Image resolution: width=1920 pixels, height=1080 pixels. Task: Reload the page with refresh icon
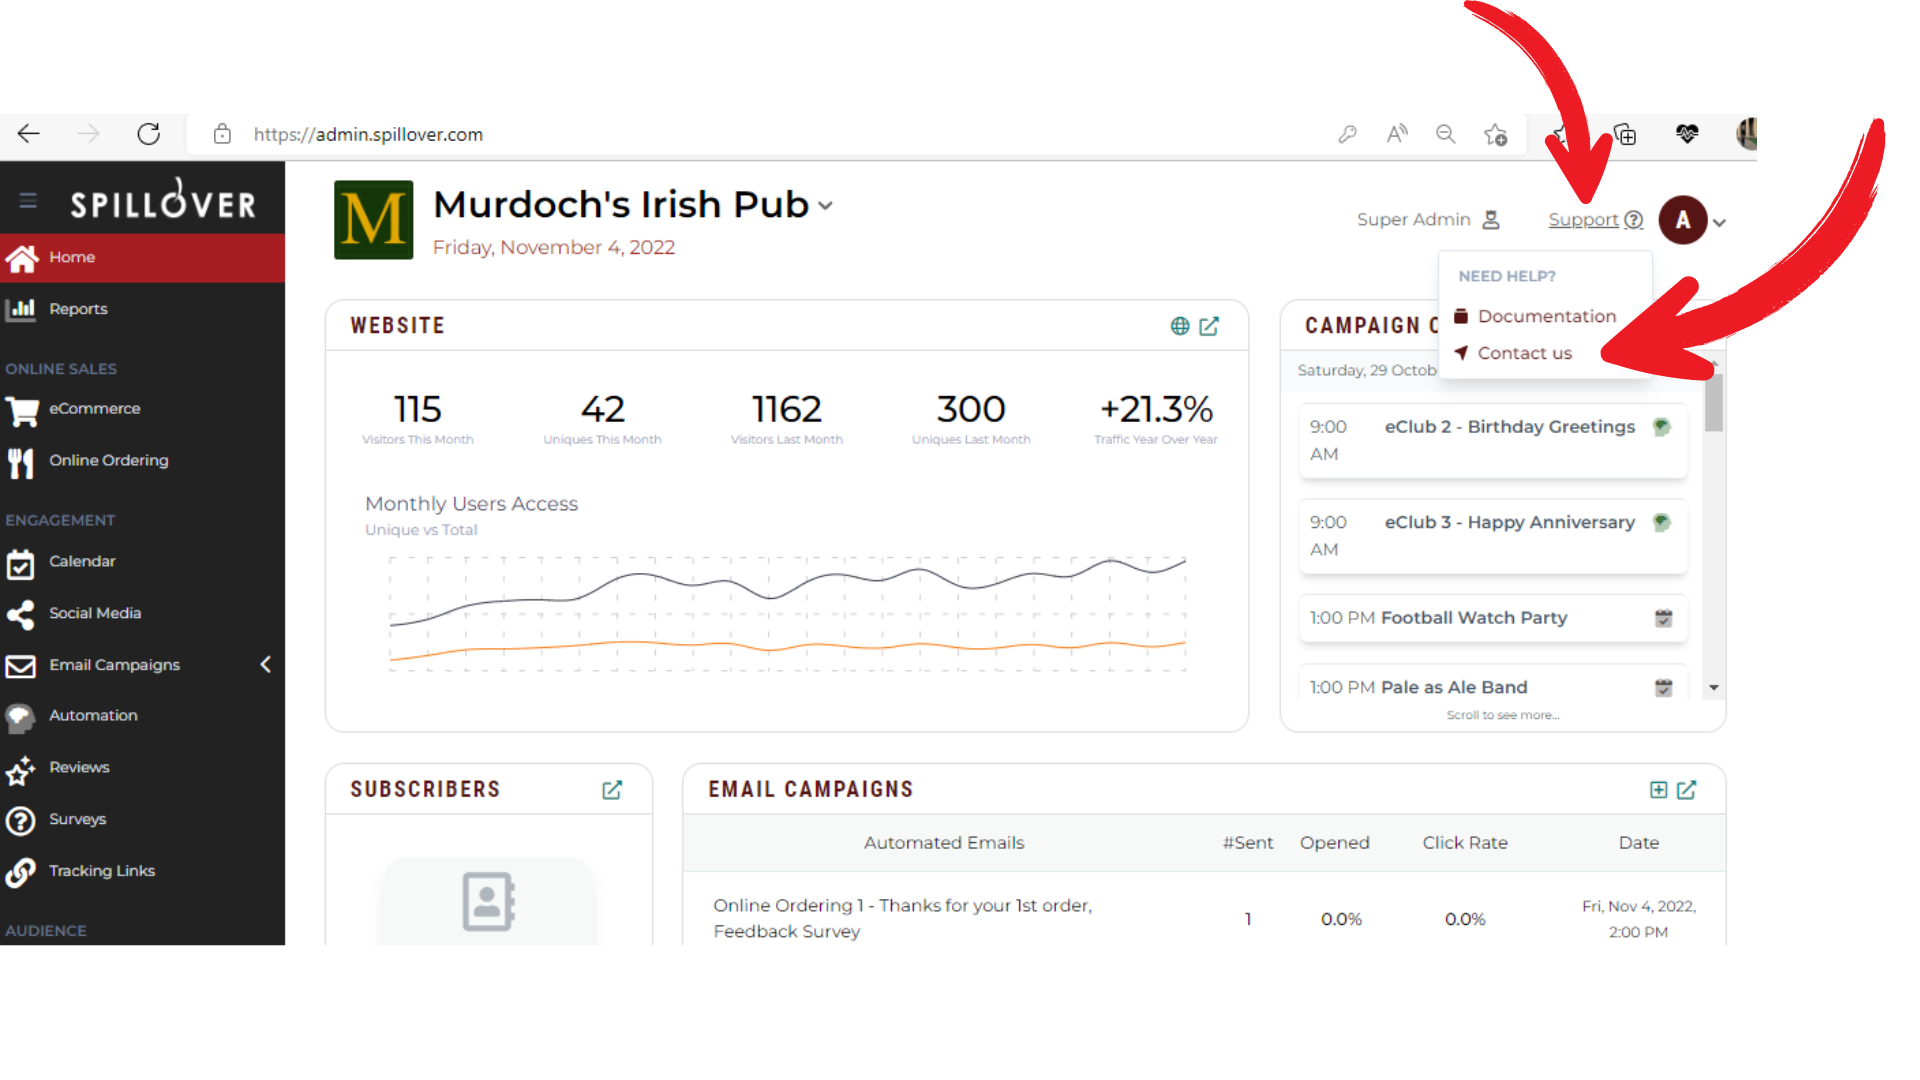pyautogui.click(x=149, y=134)
